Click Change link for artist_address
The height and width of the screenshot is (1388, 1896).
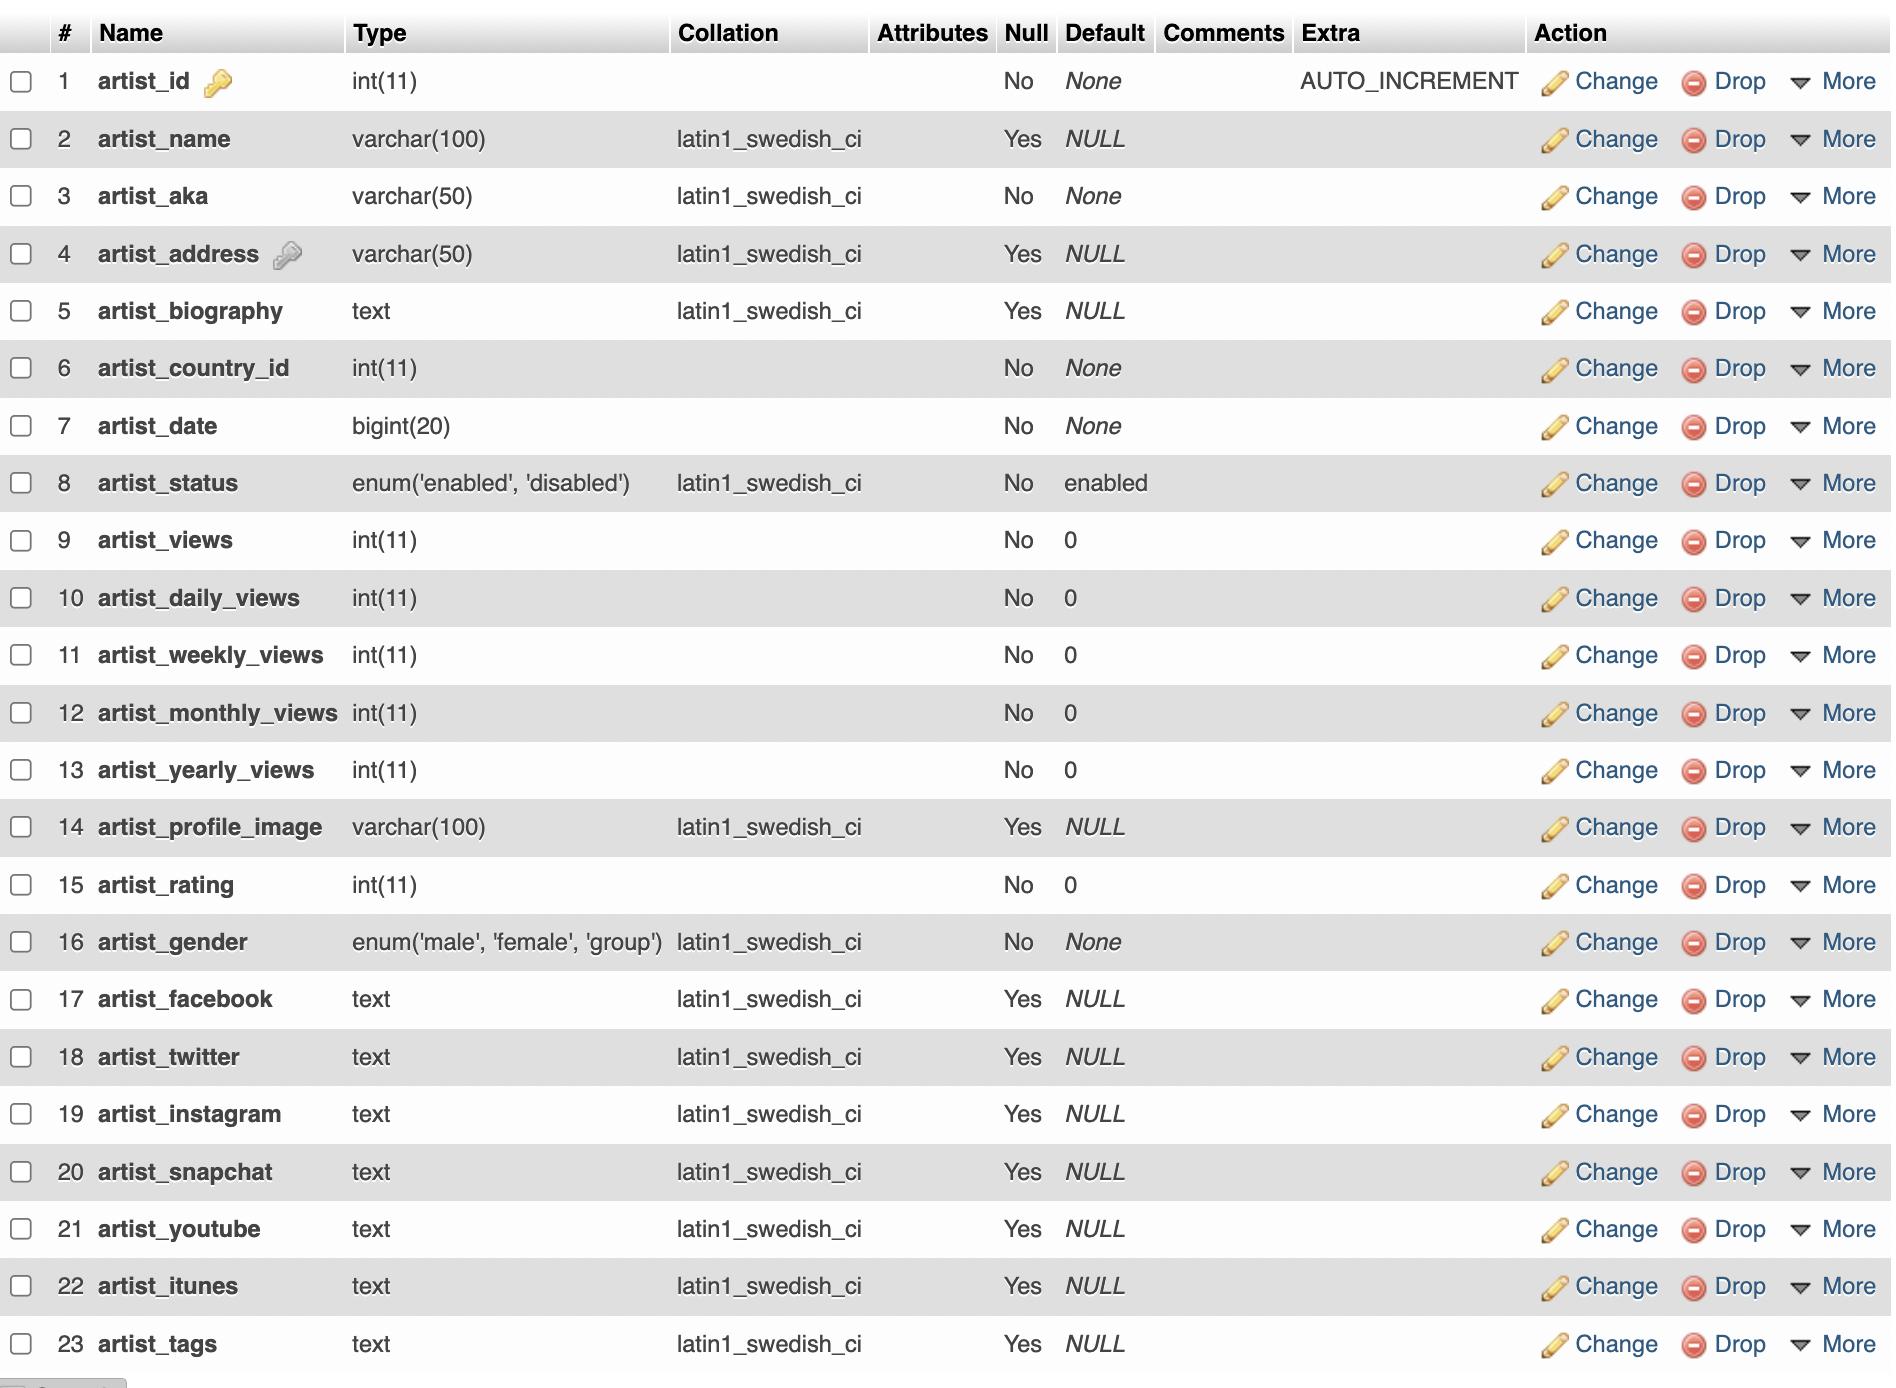click(1616, 254)
